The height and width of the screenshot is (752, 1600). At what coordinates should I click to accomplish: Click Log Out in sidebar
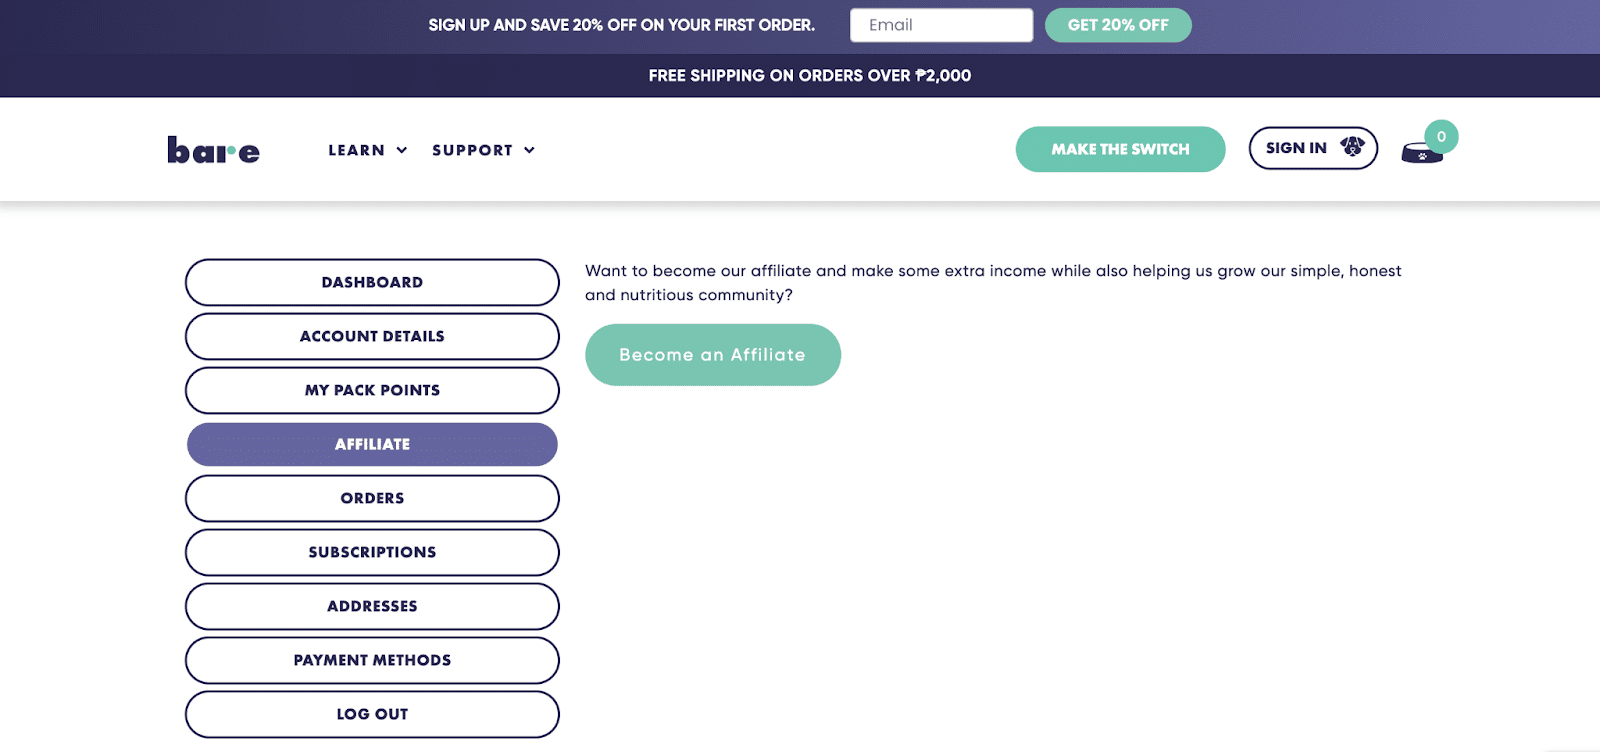pyautogui.click(x=372, y=714)
